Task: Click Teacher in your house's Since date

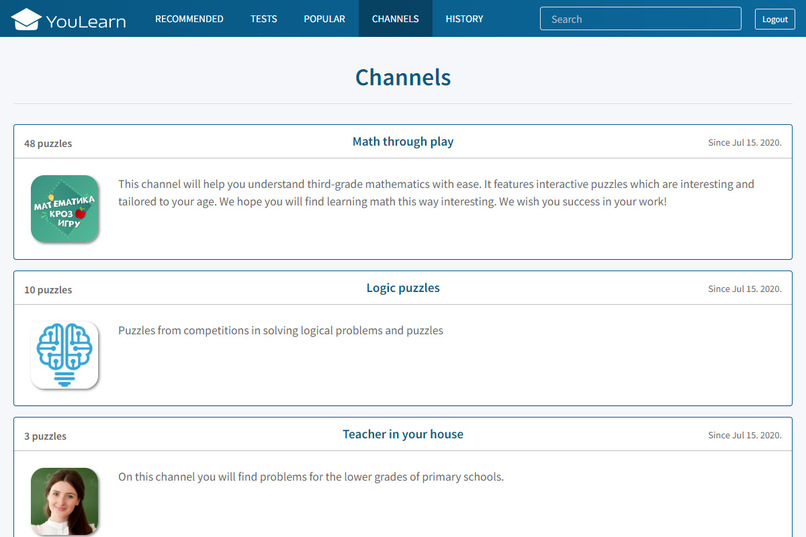Action: [x=744, y=435]
